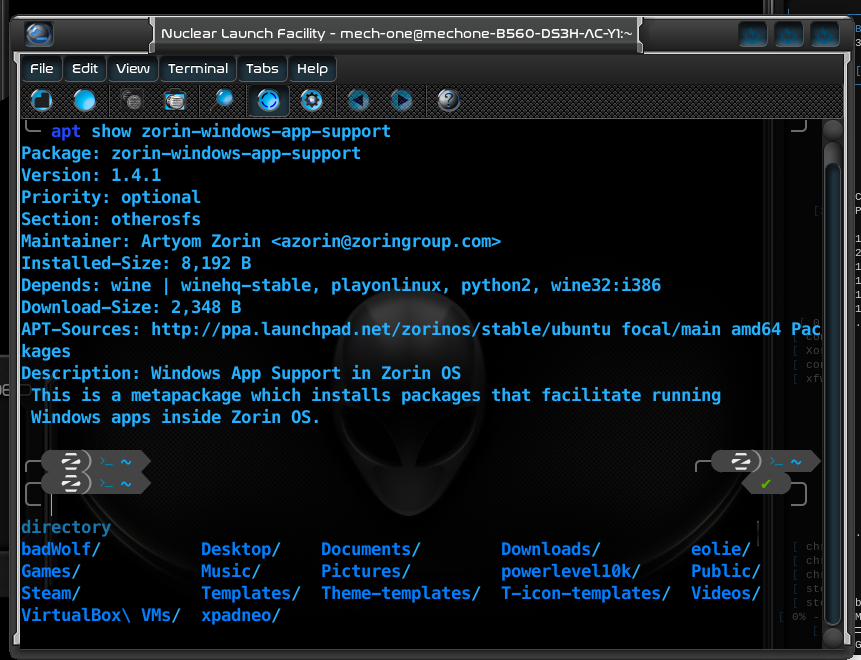
Task: Open the File menu
Action: tap(42, 69)
